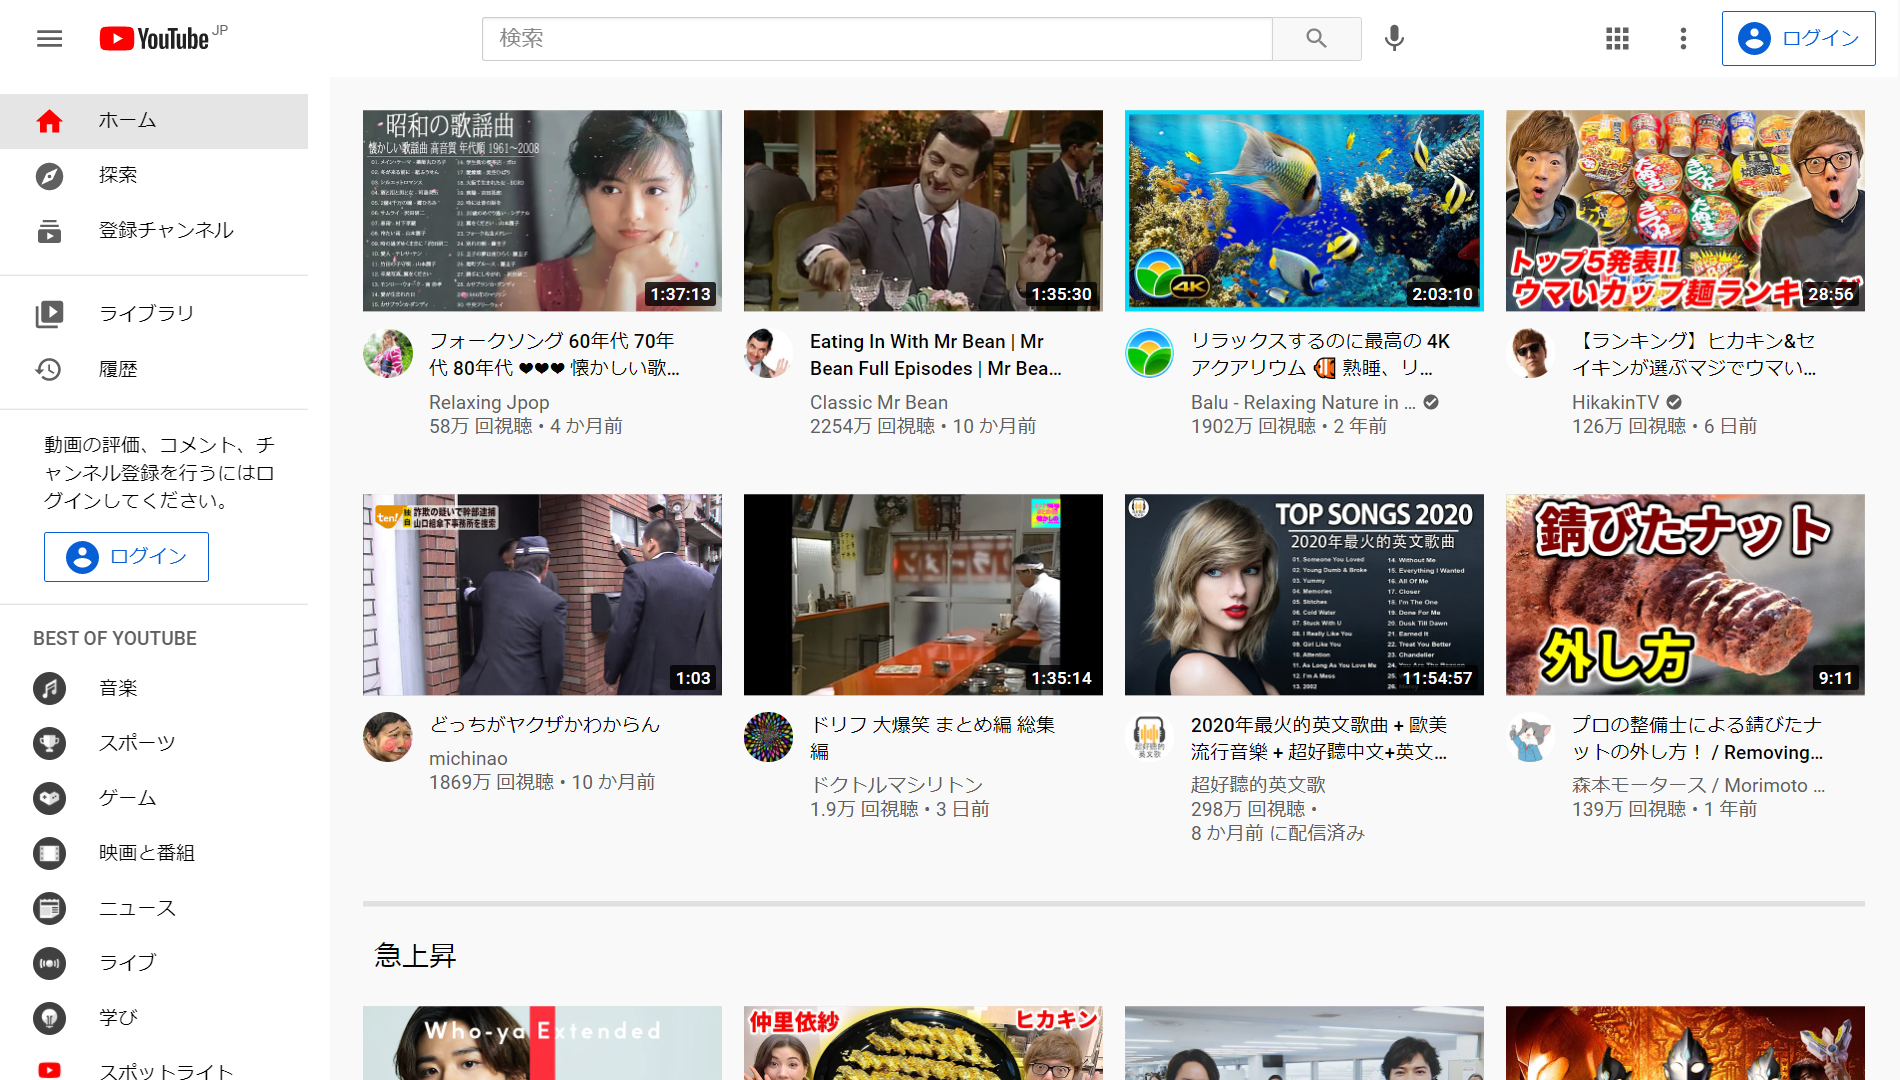This screenshot has height=1080, width=1900.
Task: Click the ログイン button in header
Action: (1798, 38)
